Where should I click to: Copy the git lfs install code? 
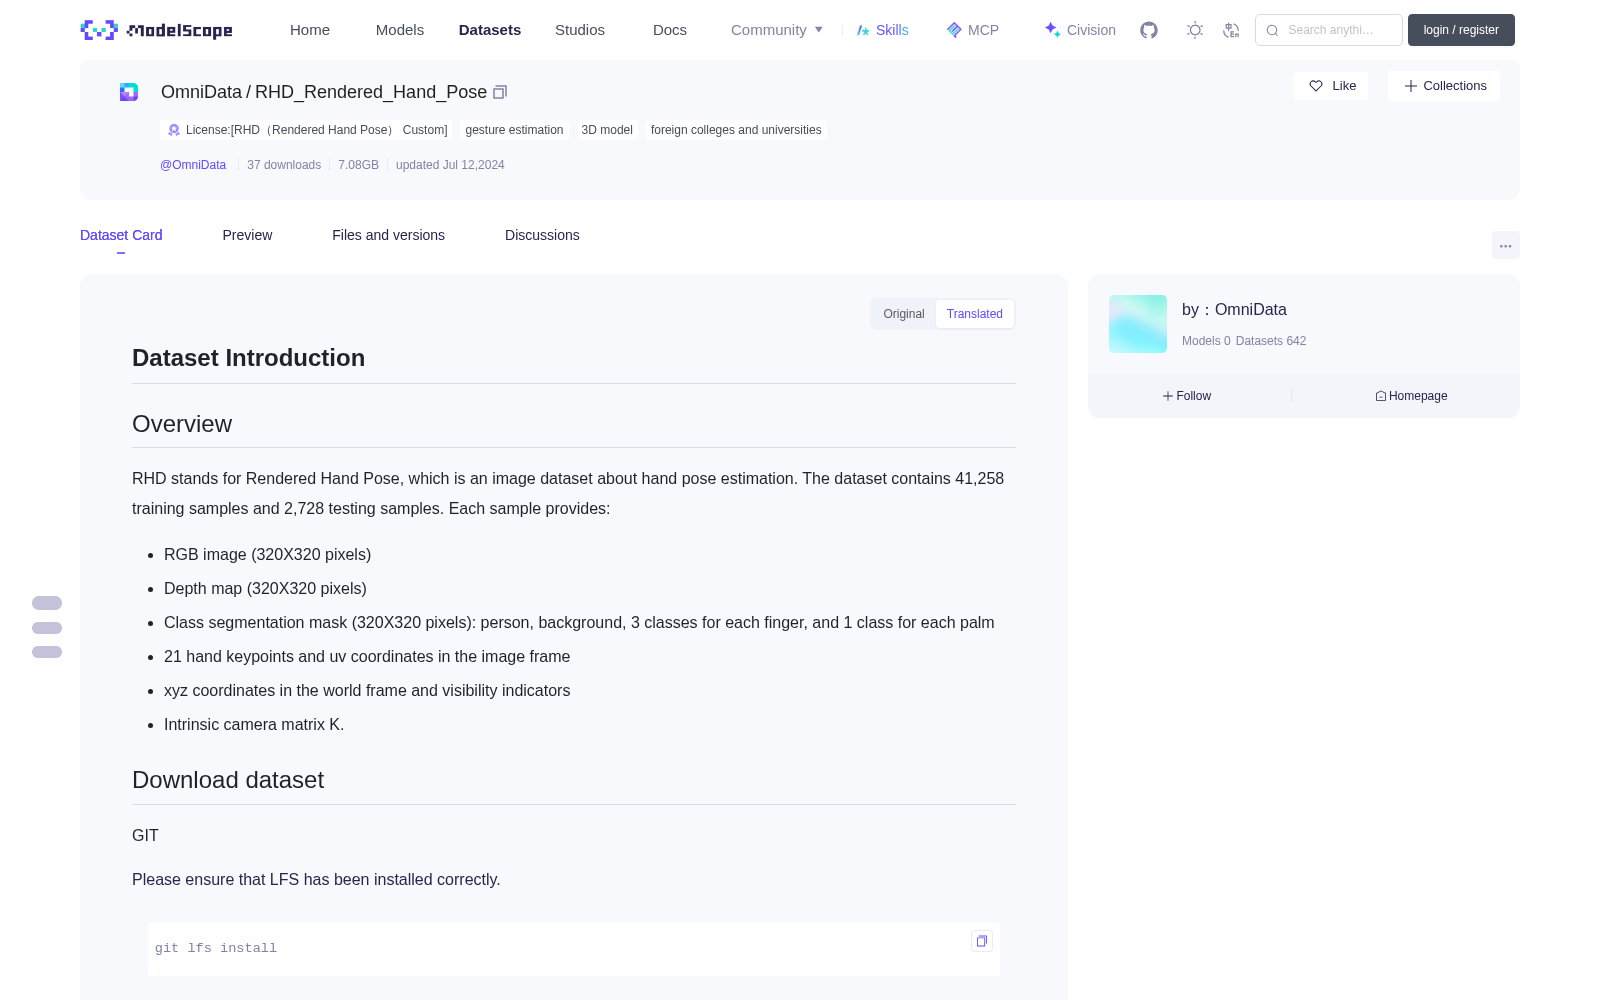(x=982, y=941)
